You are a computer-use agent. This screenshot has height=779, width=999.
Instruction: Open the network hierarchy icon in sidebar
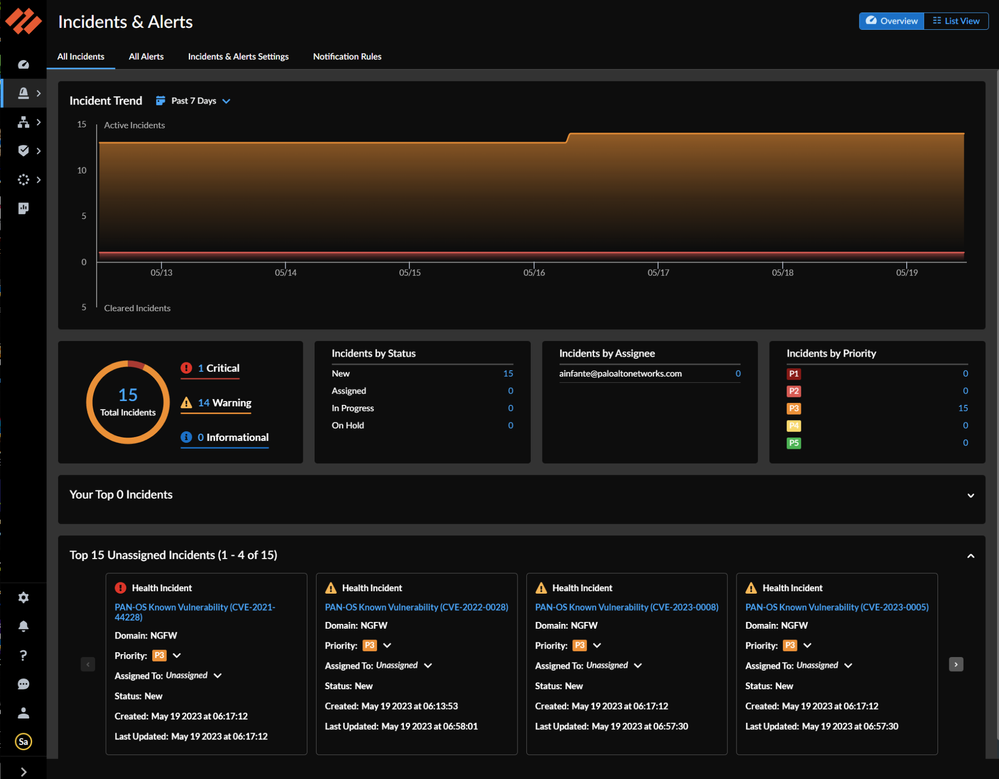coord(23,122)
